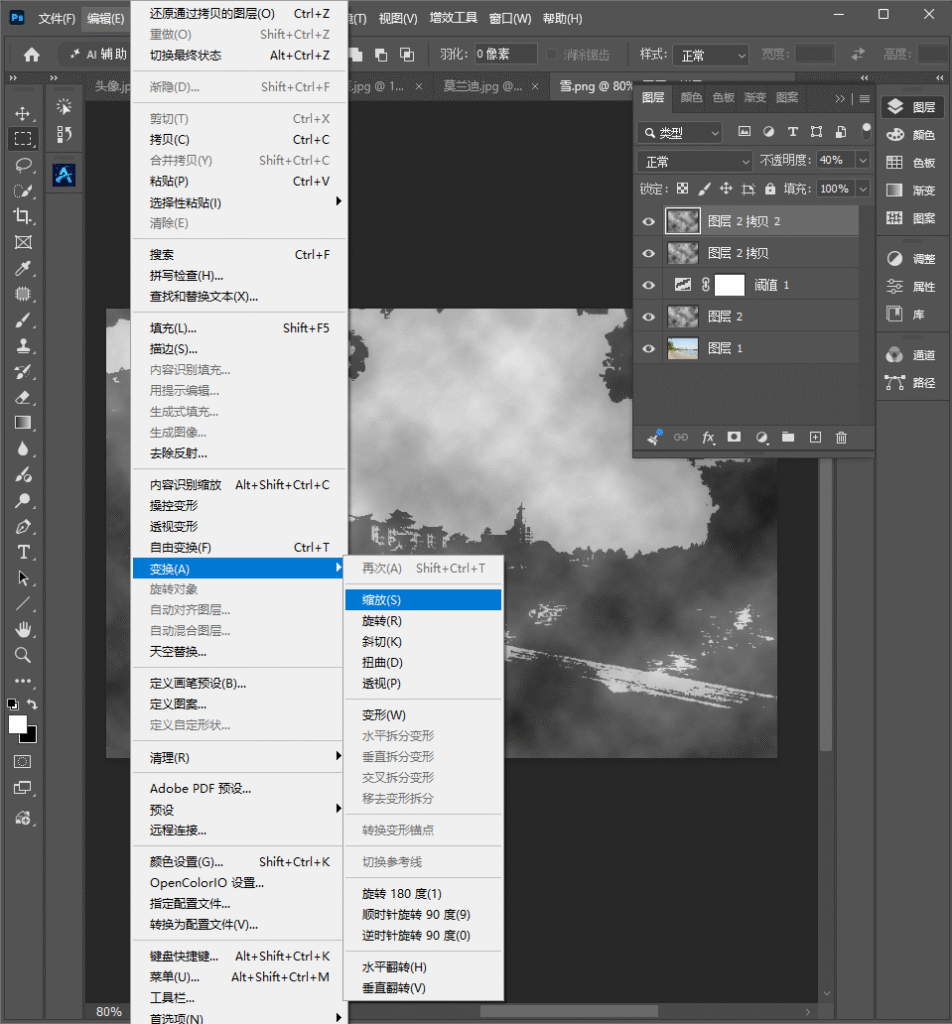The height and width of the screenshot is (1024, 952).
Task: Select the Gradient tool
Action: point(23,423)
